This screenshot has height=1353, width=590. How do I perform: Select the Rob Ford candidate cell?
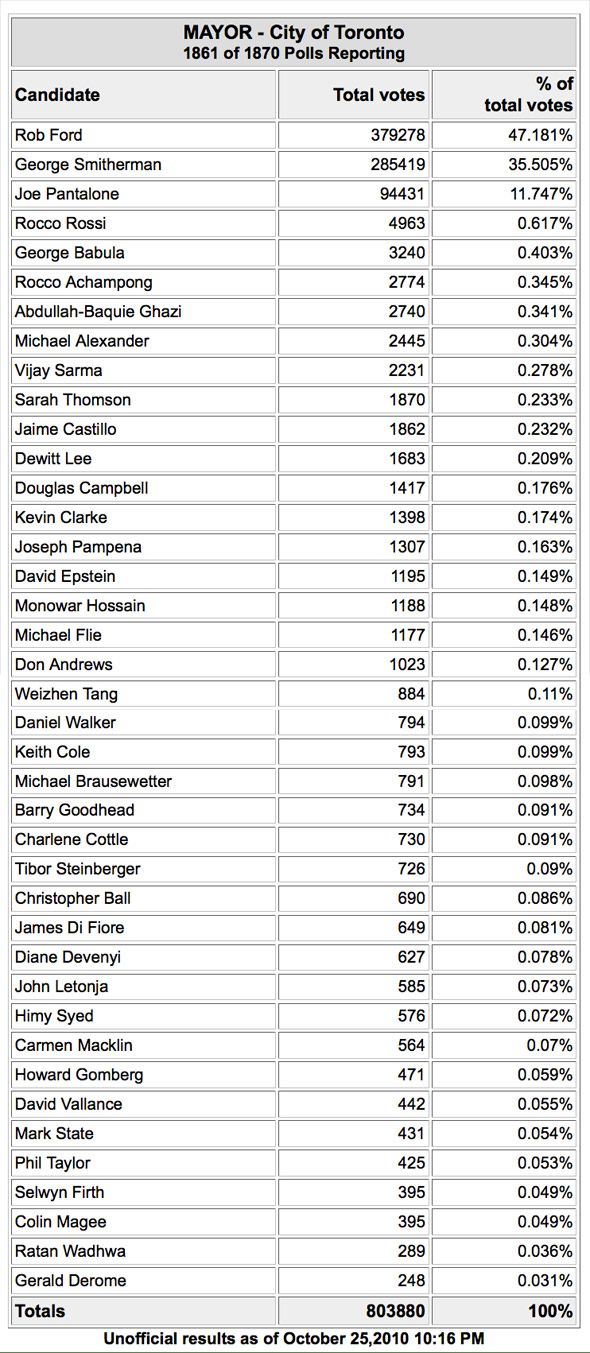(143, 135)
